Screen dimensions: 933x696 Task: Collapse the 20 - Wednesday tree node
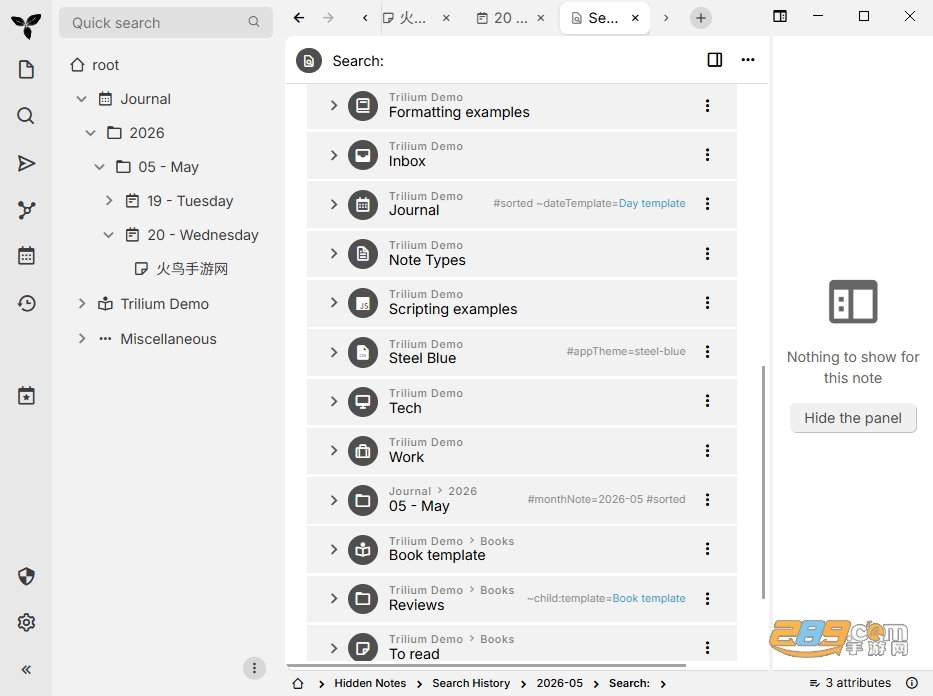[x=108, y=234]
